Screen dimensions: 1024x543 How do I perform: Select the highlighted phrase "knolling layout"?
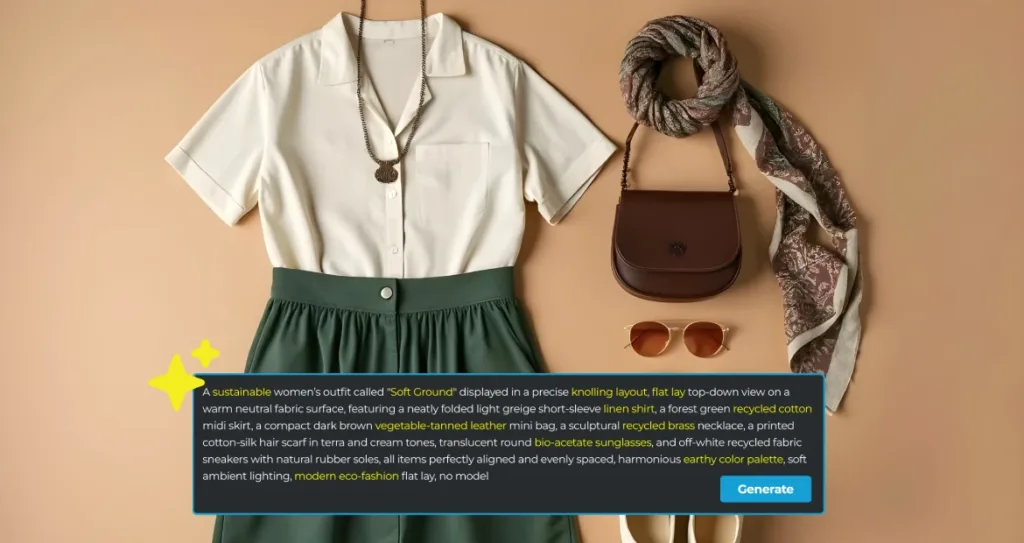(609, 392)
